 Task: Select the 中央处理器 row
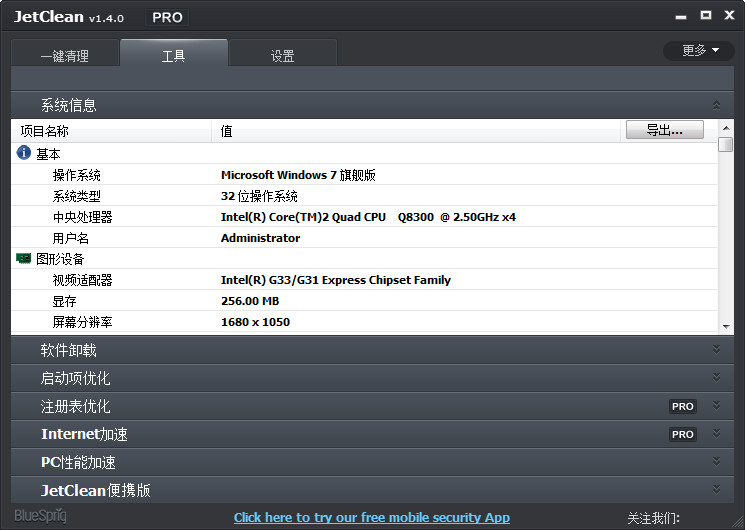364,217
